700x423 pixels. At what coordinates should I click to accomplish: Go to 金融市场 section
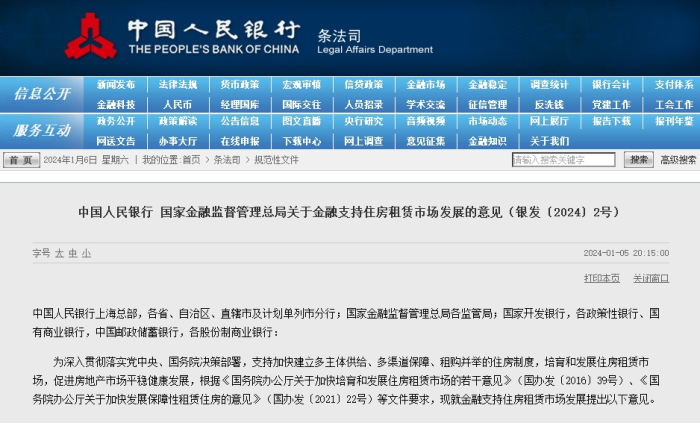coord(425,85)
